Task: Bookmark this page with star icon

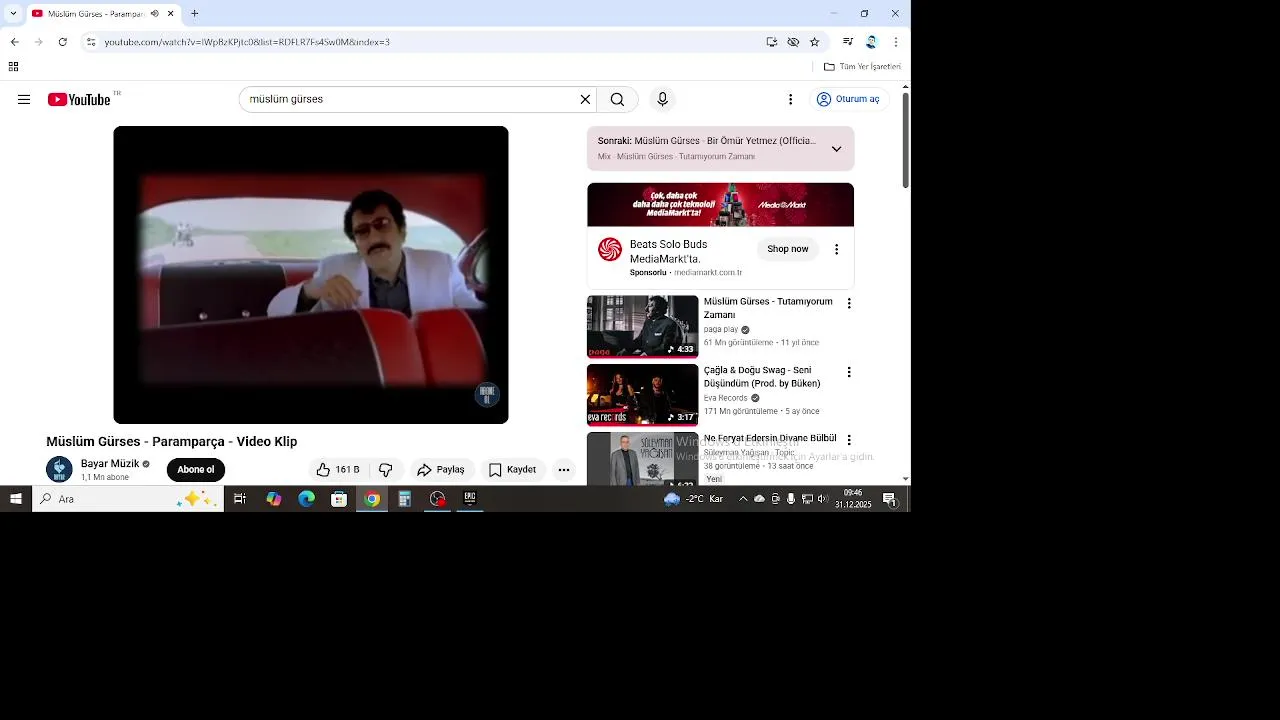Action: tap(814, 42)
